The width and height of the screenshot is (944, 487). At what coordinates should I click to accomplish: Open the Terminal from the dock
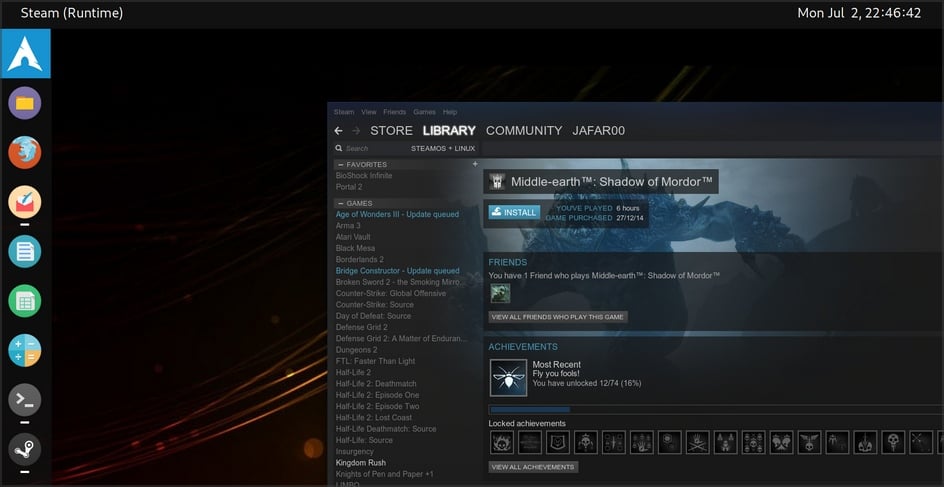(25, 400)
